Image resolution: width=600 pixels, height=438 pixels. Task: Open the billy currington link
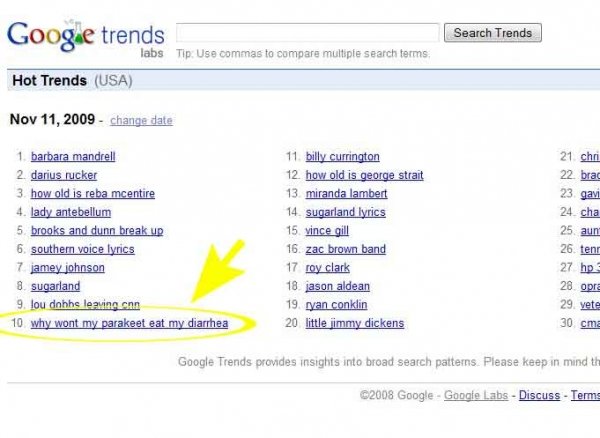click(x=342, y=156)
